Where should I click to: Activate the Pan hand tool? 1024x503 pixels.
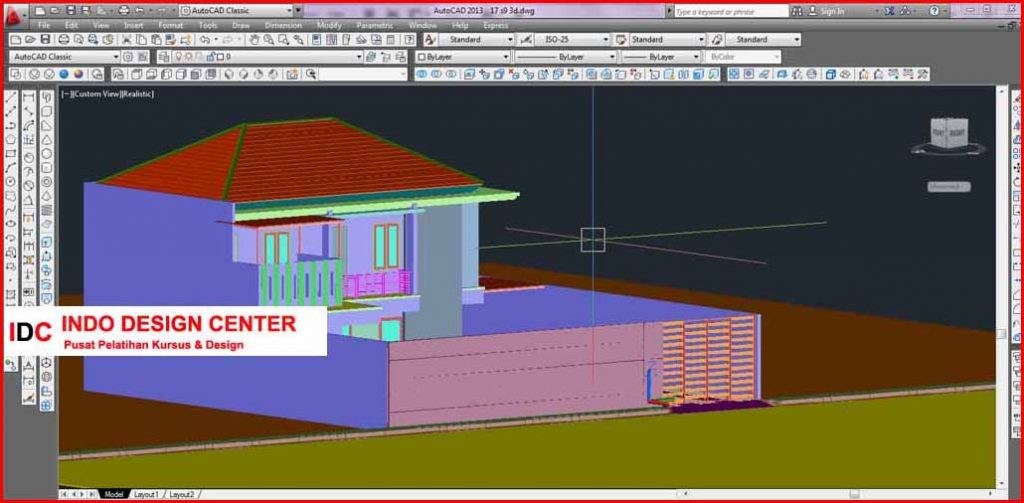click(x=253, y=40)
